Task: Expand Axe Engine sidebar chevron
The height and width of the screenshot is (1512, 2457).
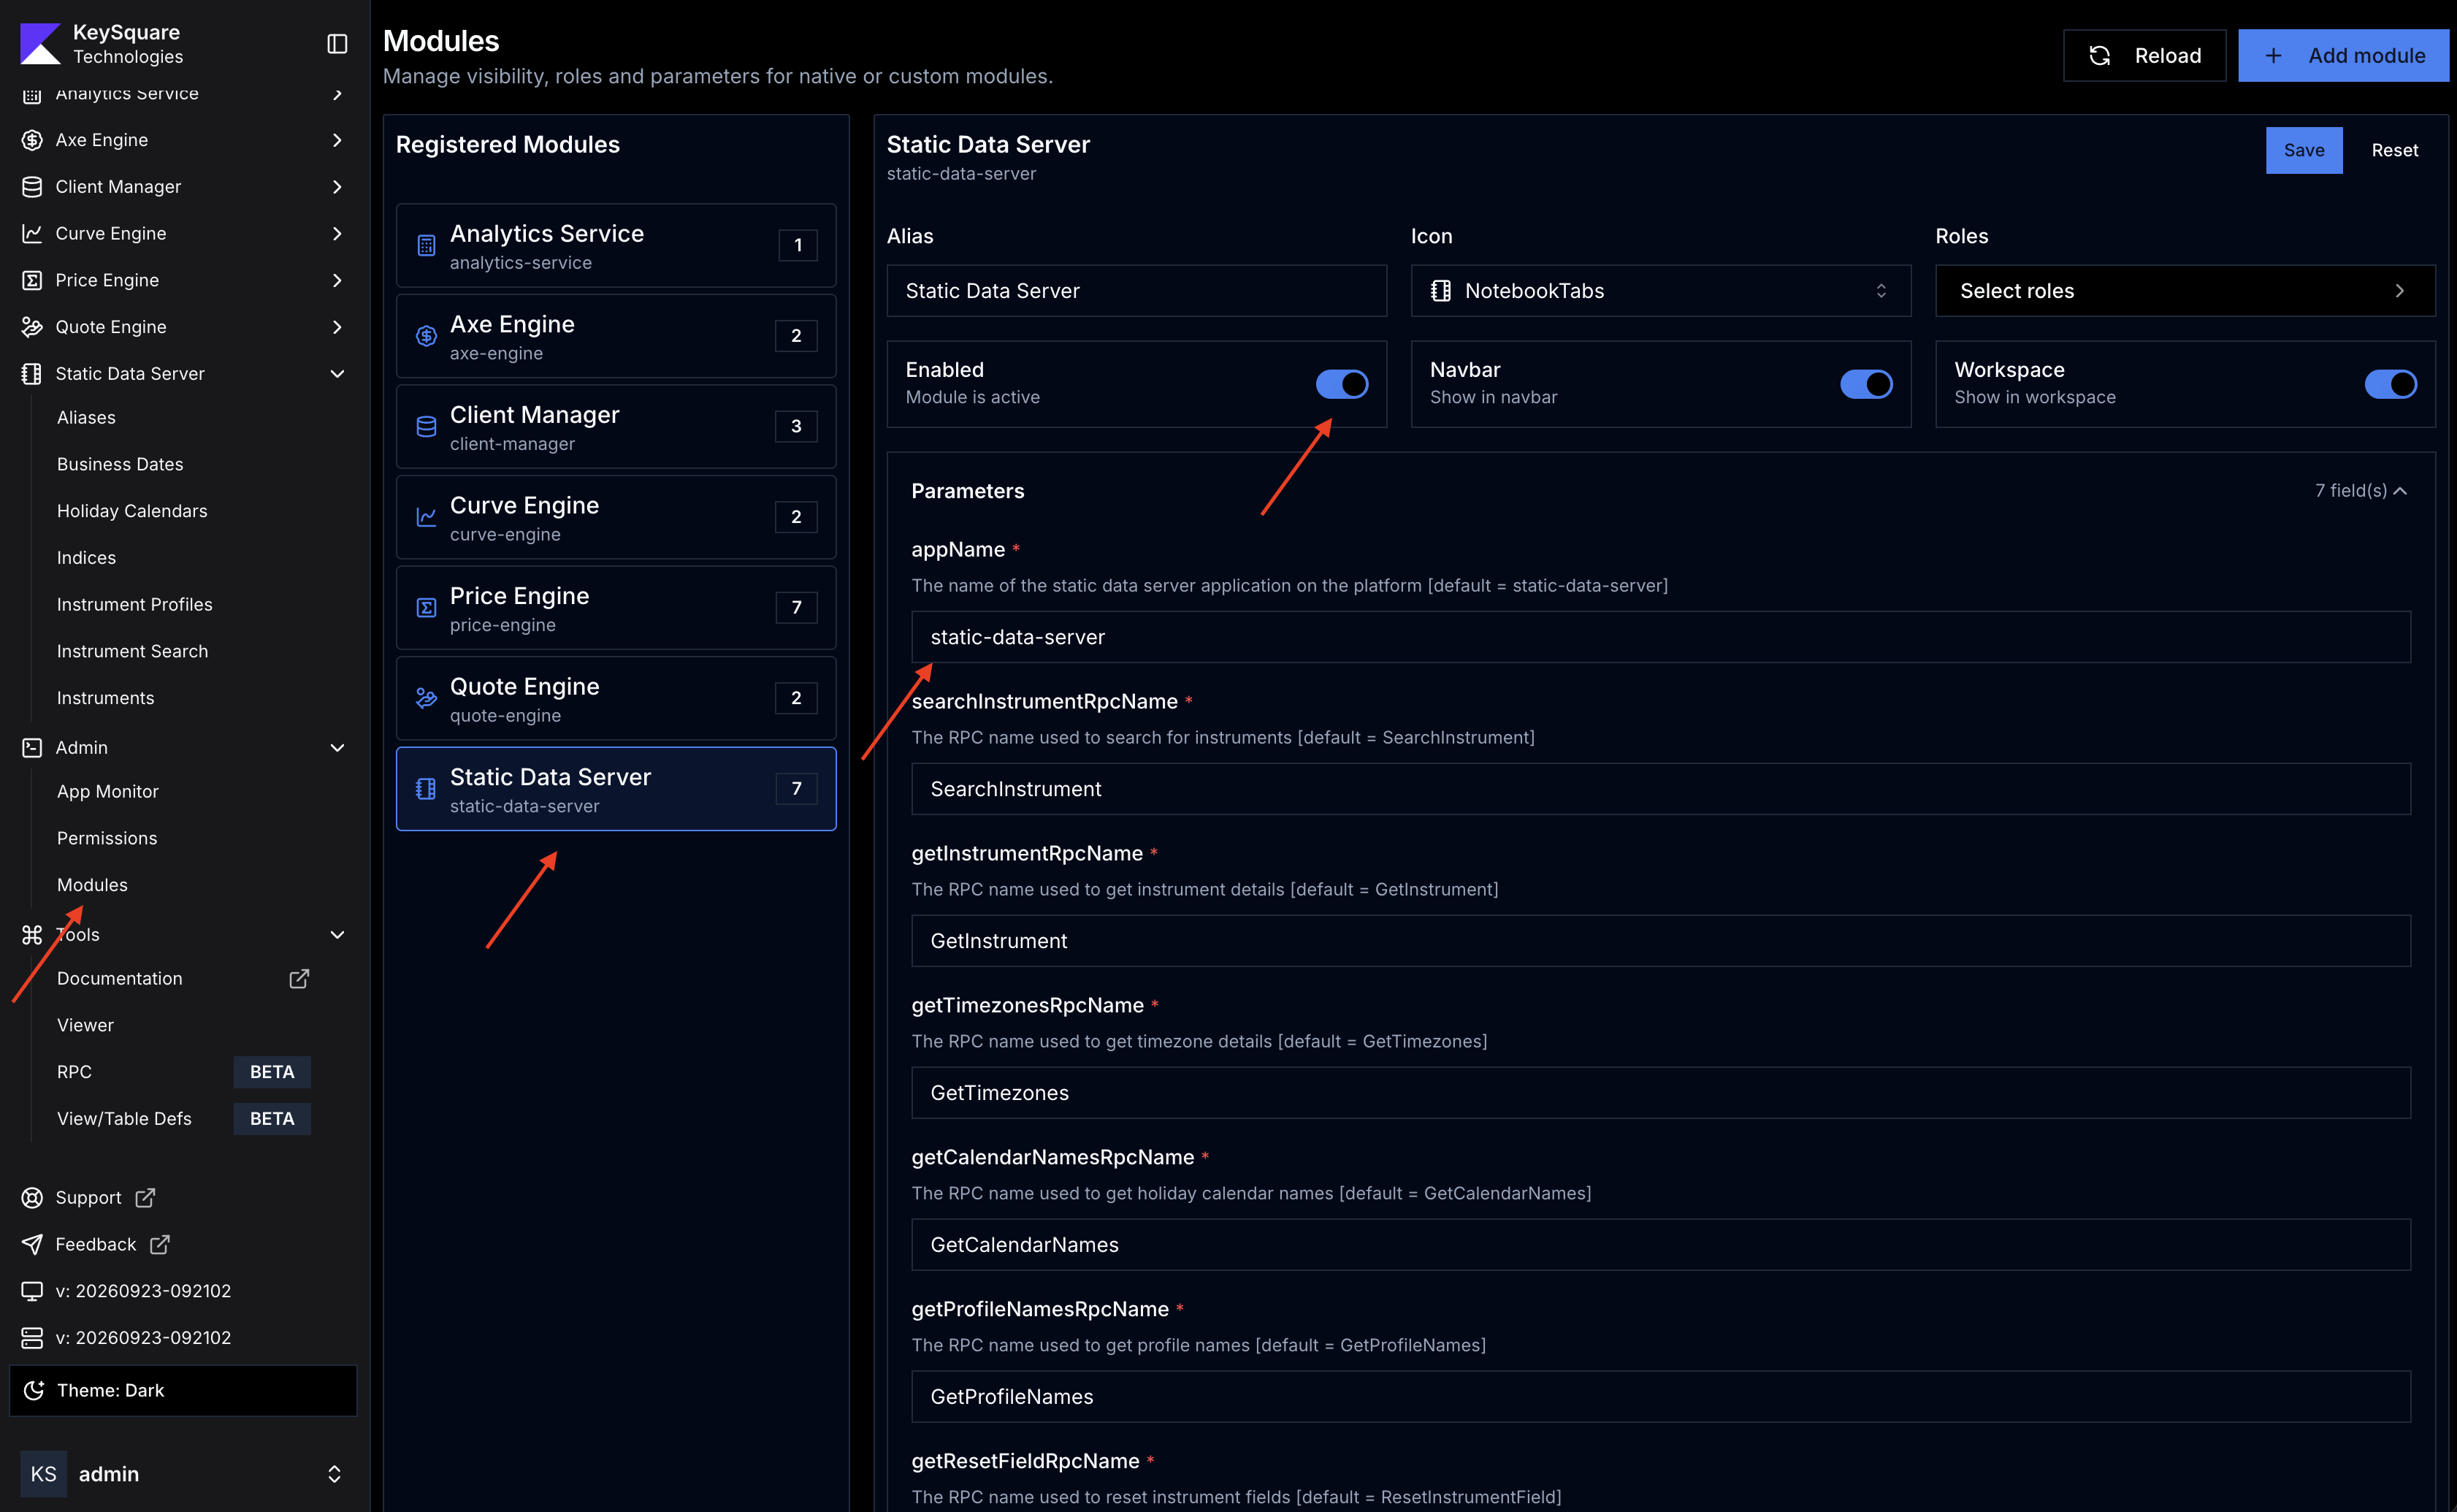Action: click(x=337, y=140)
